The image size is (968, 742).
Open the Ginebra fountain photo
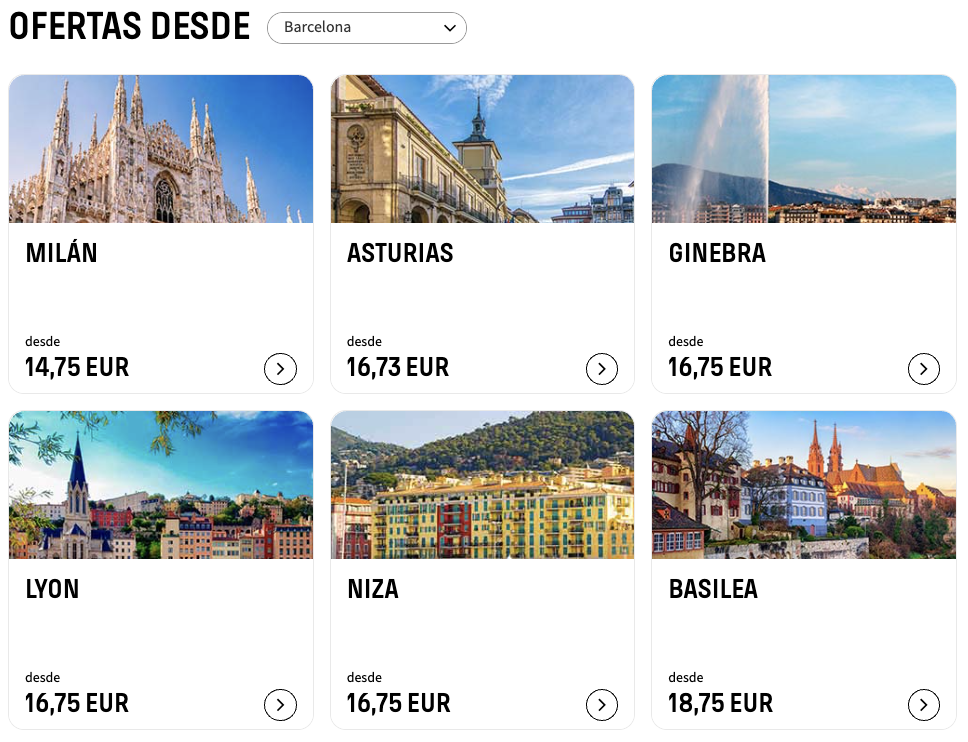point(804,149)
